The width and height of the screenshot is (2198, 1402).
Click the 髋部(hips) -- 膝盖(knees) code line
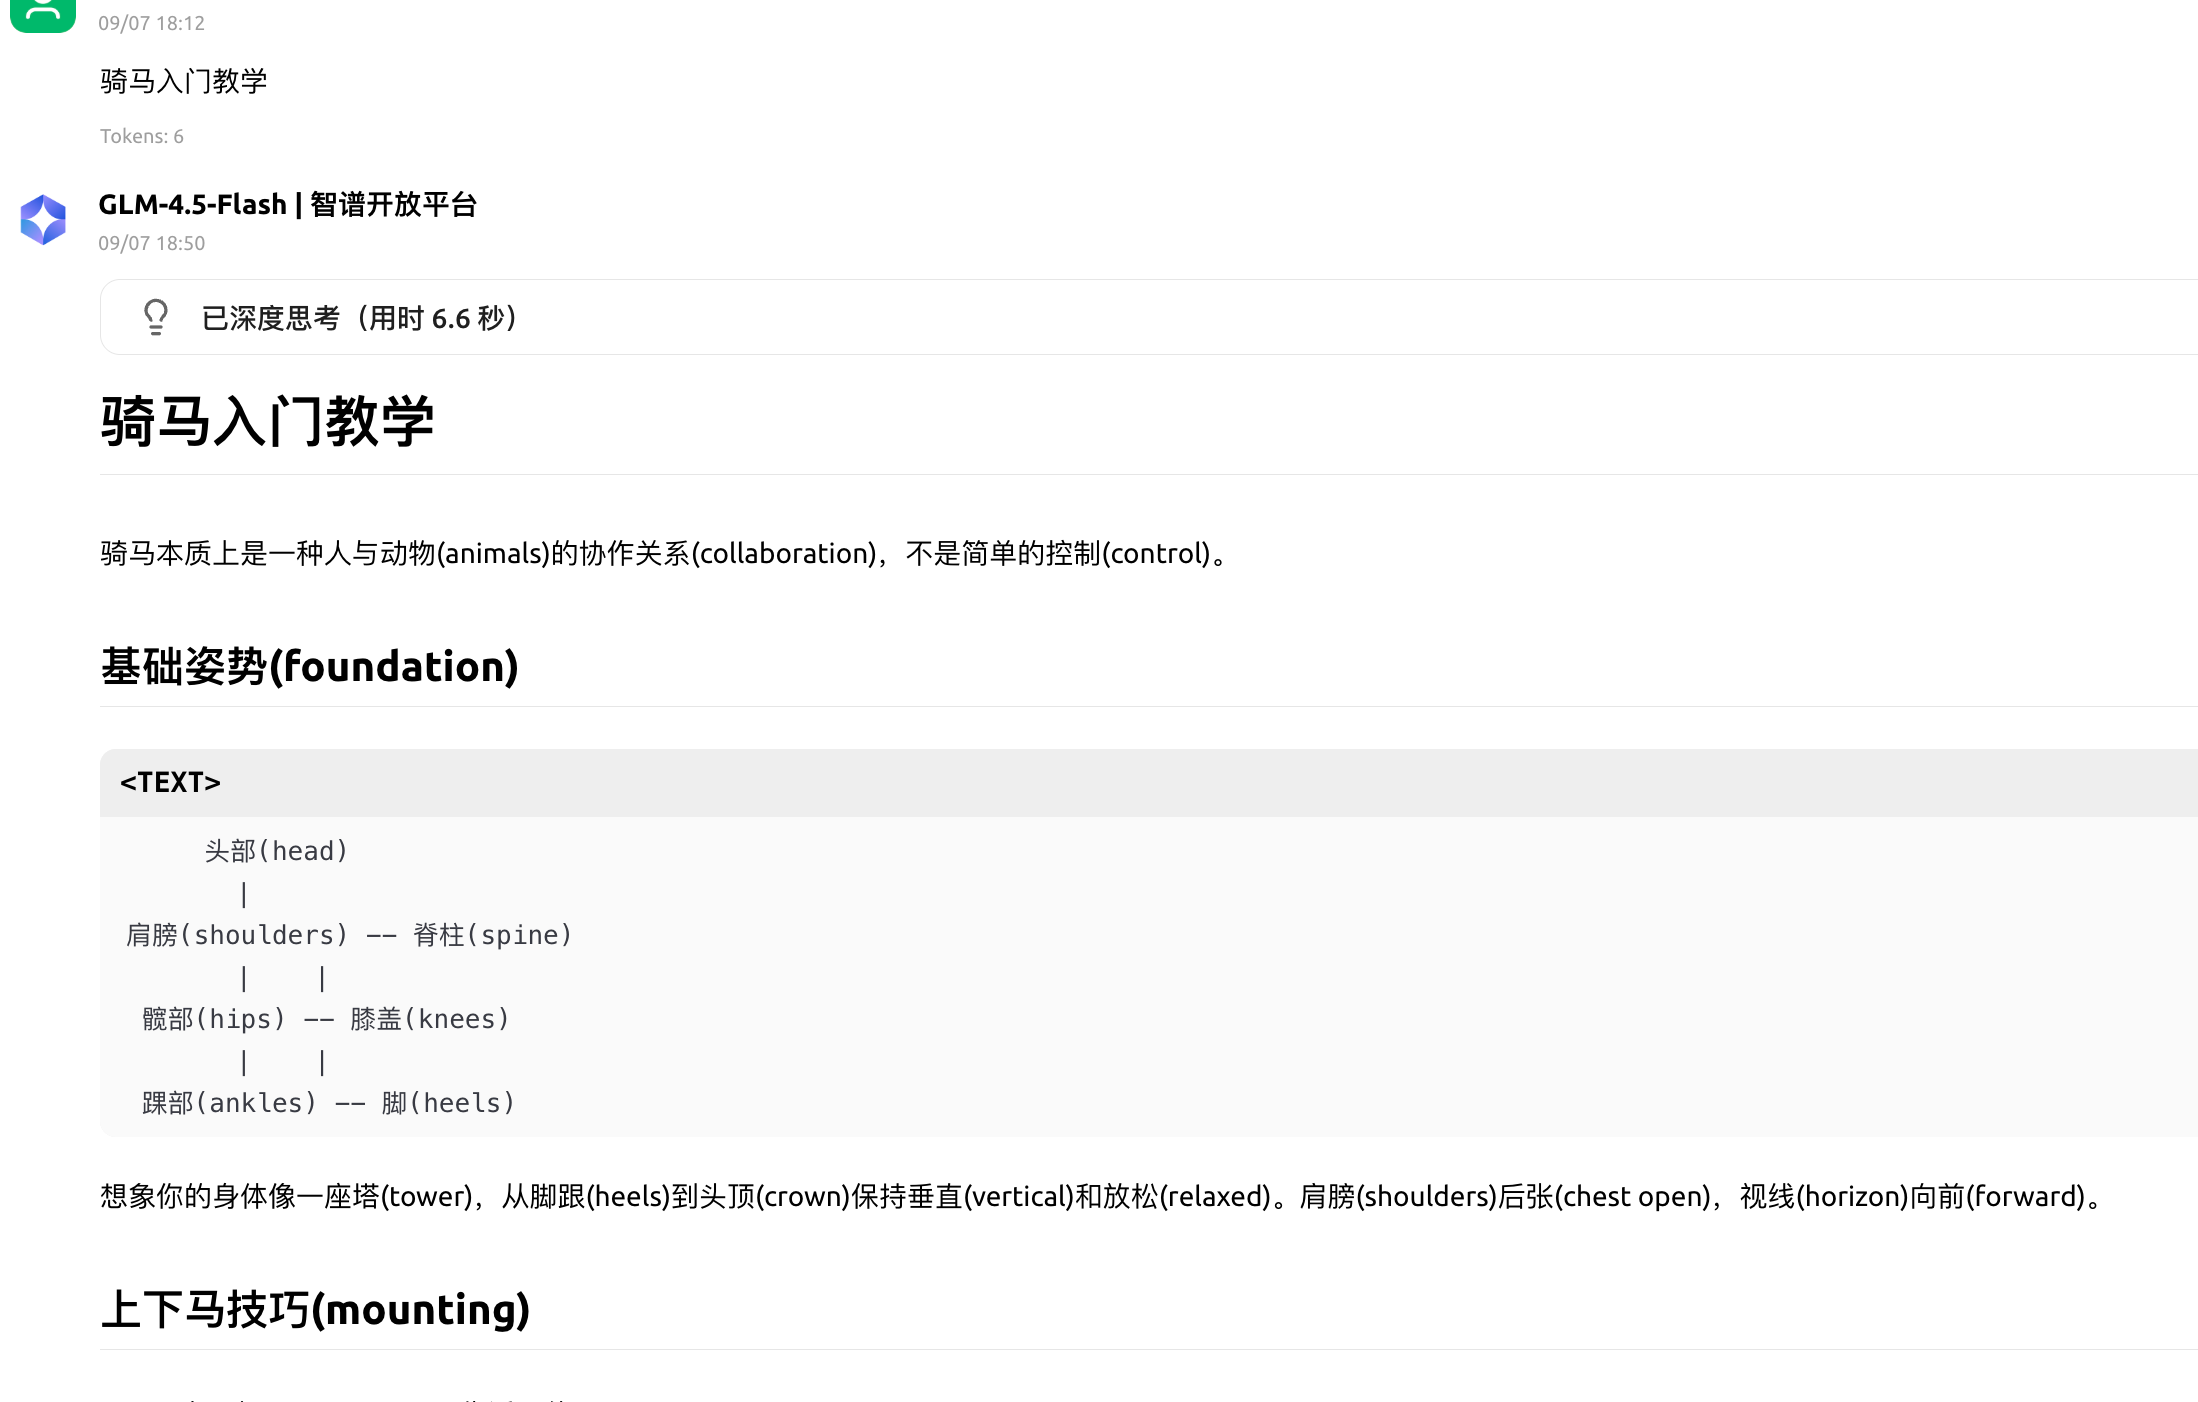[326, 1019]
